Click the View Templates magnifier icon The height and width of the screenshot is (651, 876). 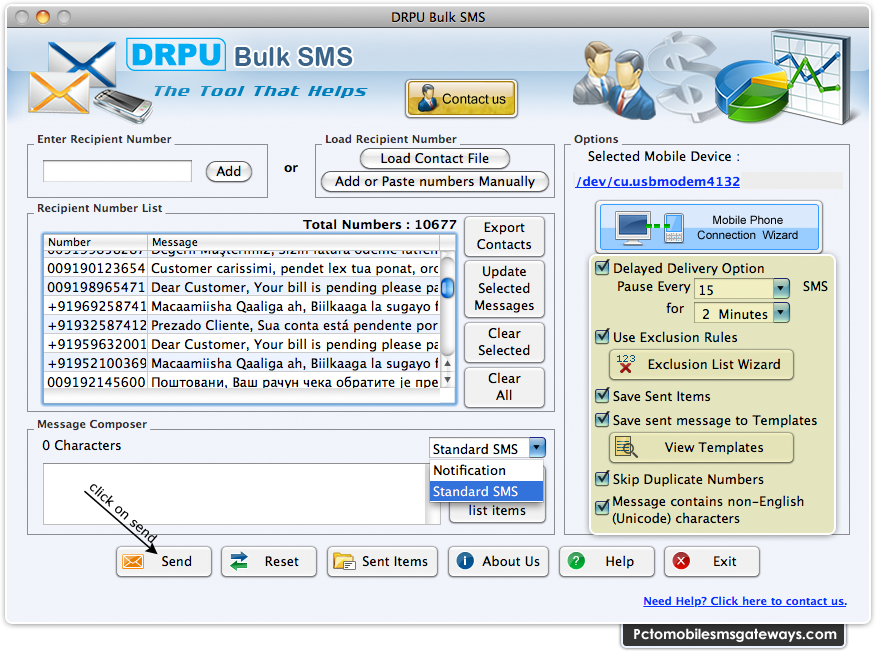tap(626, 447)
